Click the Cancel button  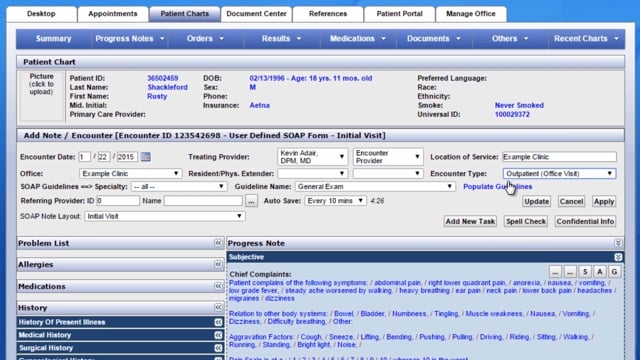tap(571, 202)
